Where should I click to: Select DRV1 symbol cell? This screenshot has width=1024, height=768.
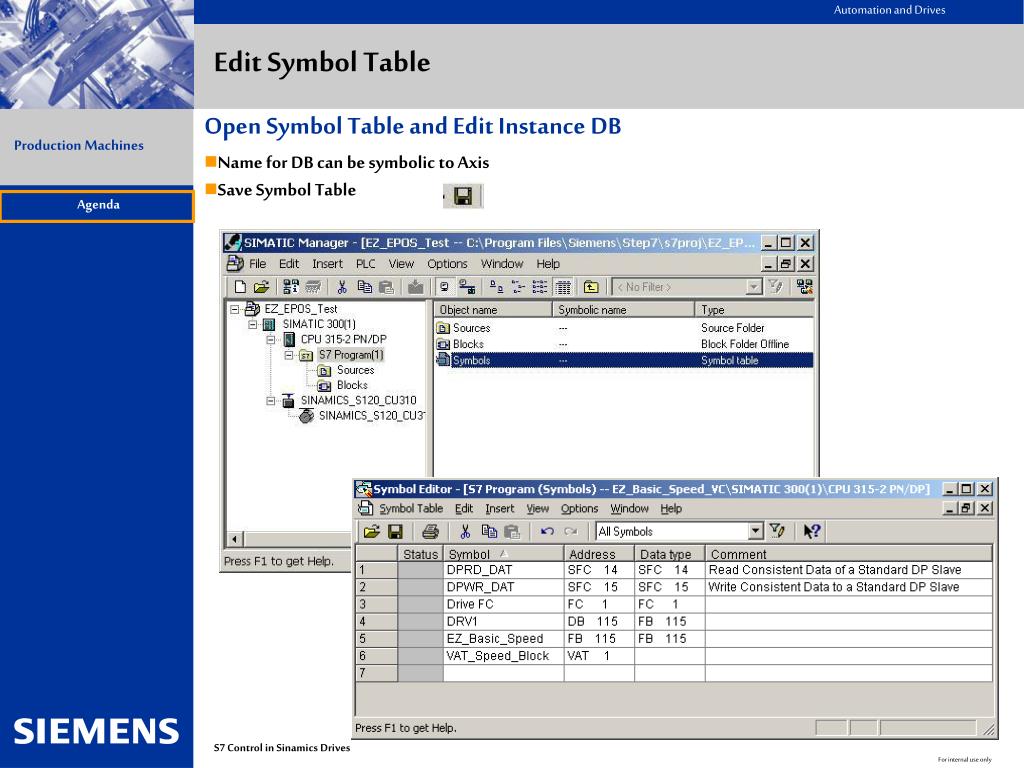[504, 622]
